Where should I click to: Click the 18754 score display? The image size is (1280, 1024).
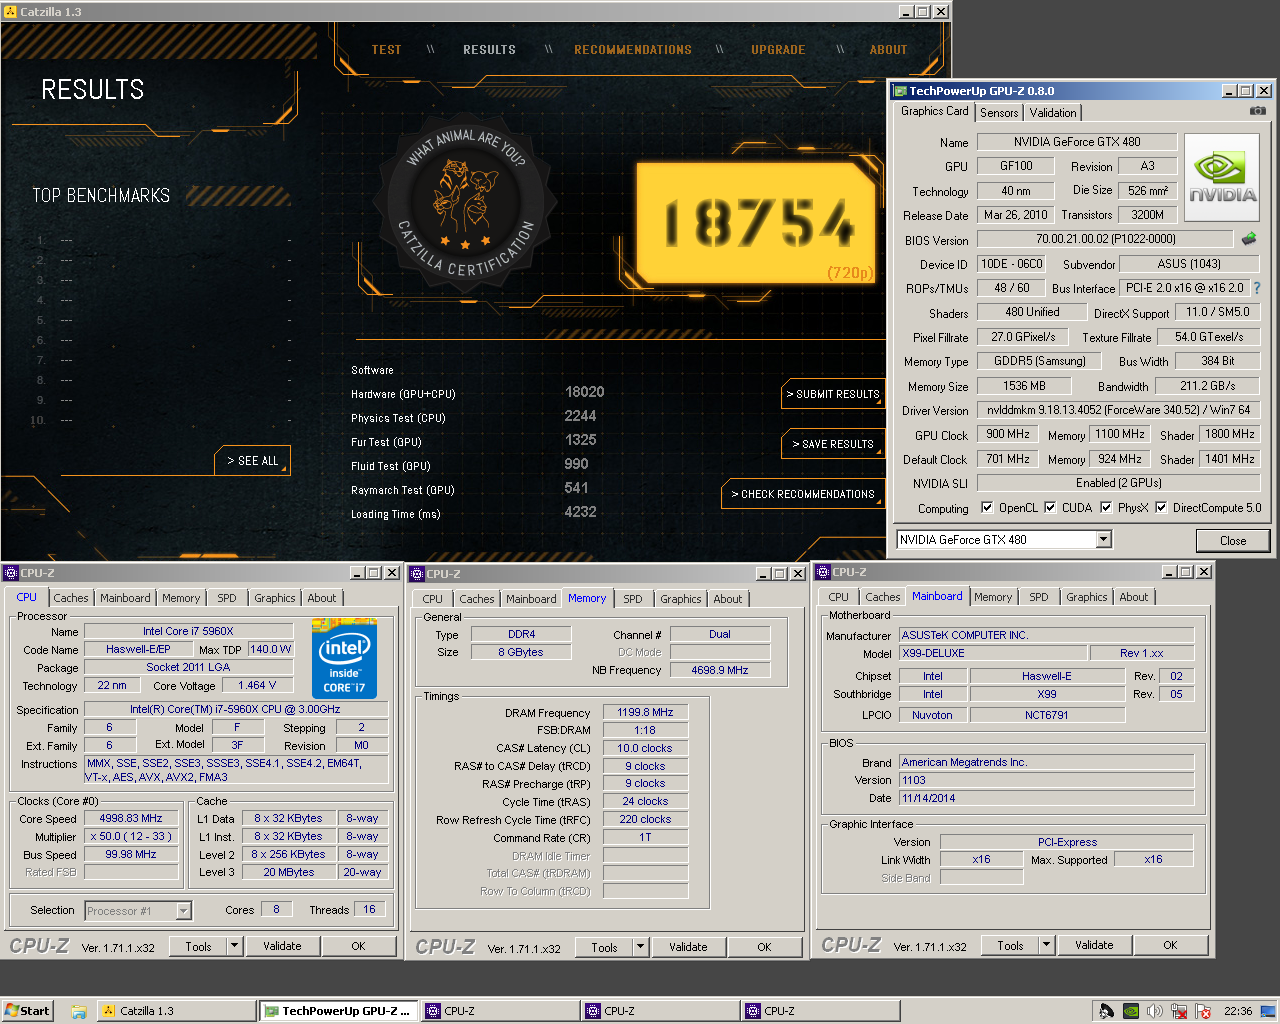(757, 222)
